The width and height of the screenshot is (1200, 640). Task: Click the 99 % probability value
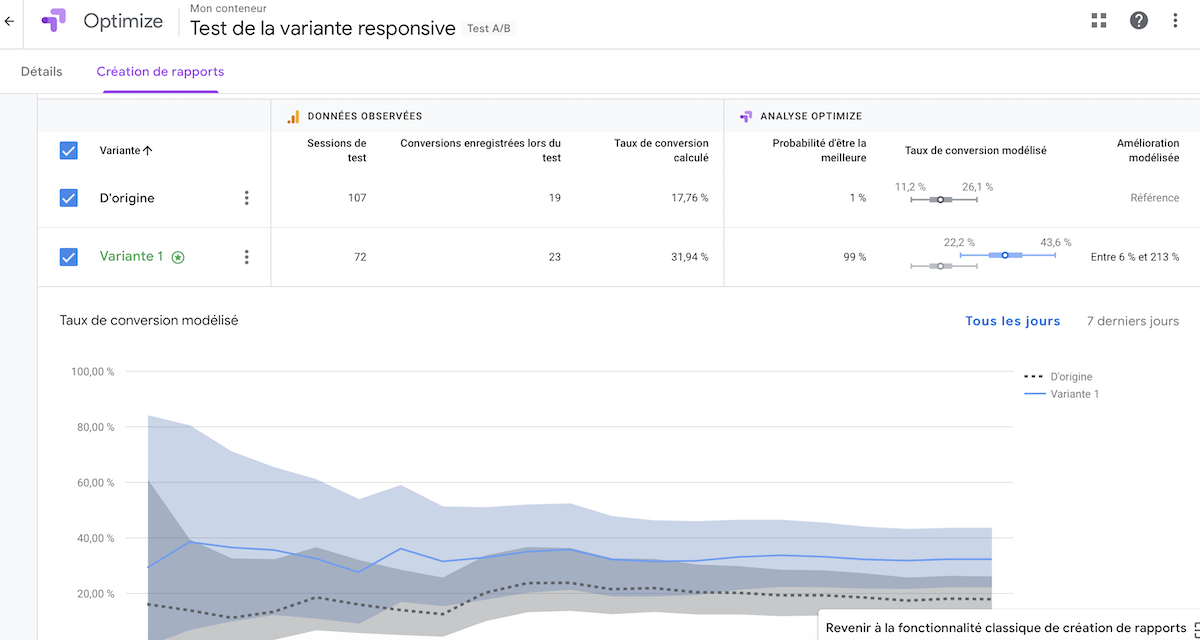(855, 257)
